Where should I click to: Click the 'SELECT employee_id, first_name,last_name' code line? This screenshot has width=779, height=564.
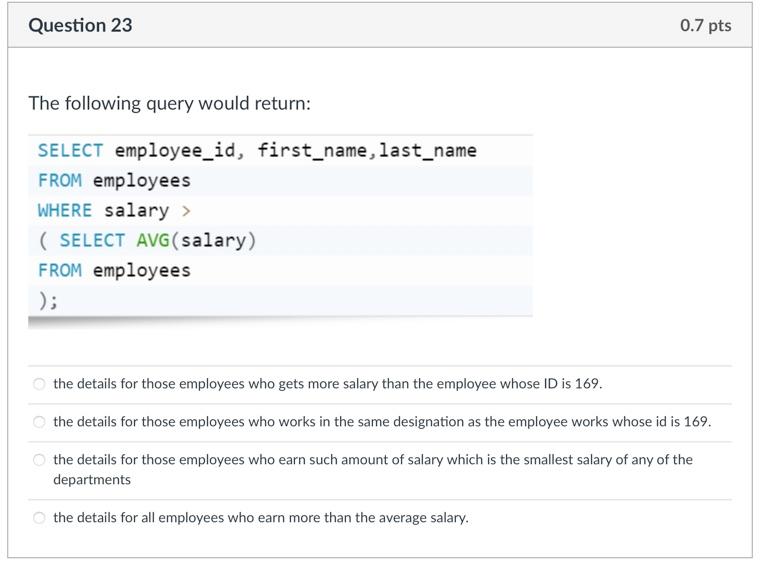(257, 151)
